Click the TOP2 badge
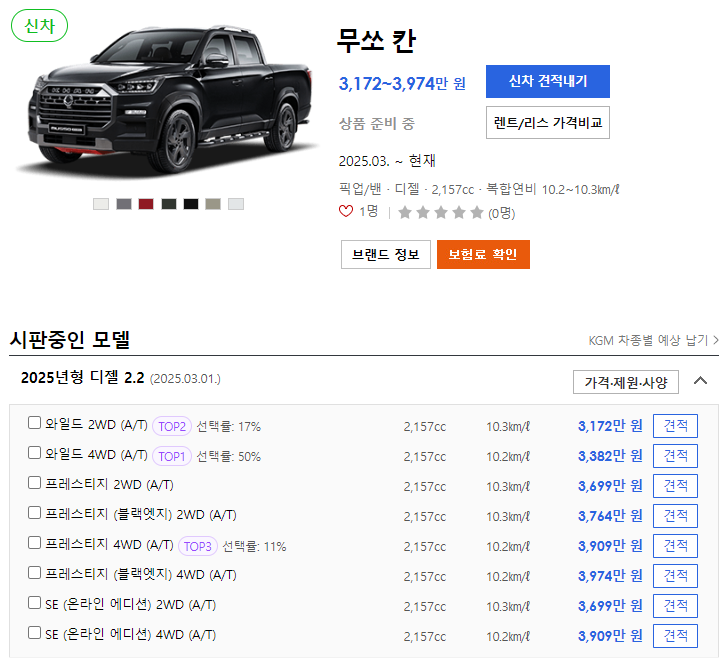 tap(172, 427)
